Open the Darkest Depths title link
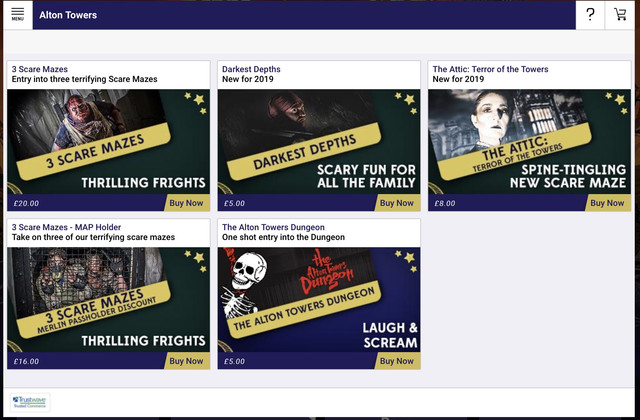This screenshot has width=640, height=420. point(251,69)
